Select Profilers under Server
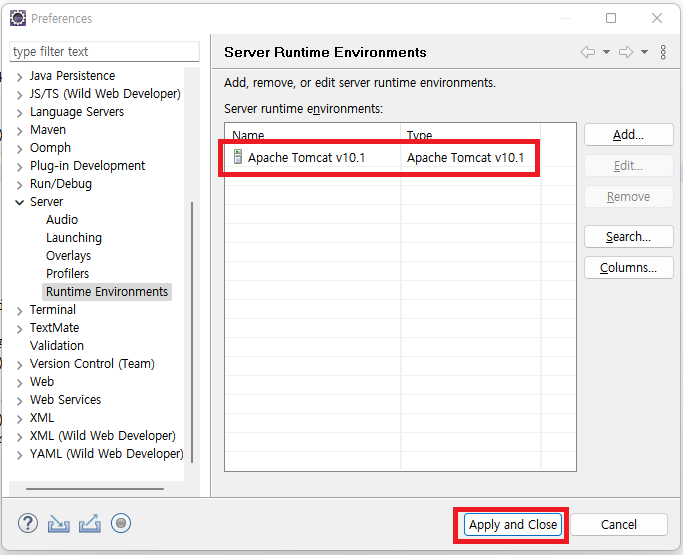 coord(68,274)
